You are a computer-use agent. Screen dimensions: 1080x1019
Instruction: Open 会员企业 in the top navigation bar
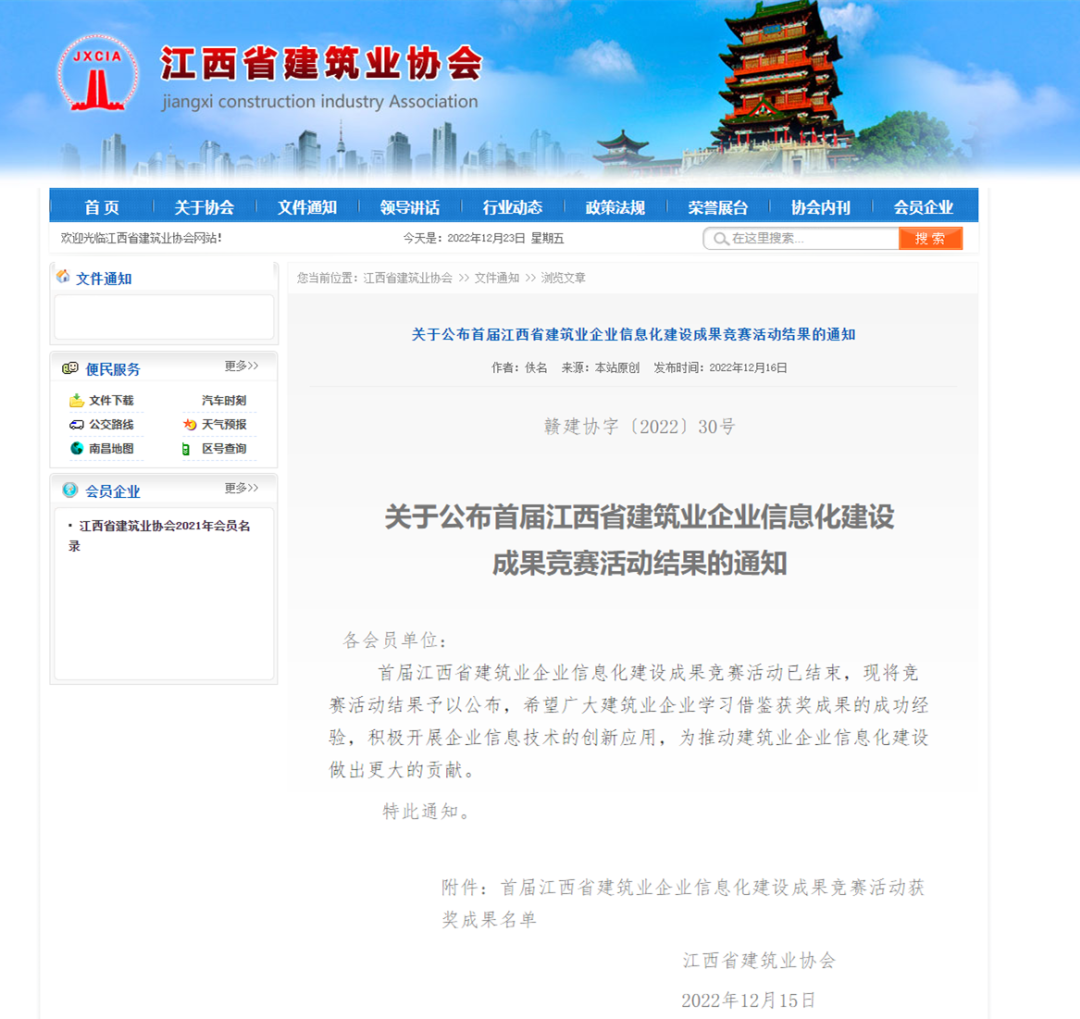923,207
